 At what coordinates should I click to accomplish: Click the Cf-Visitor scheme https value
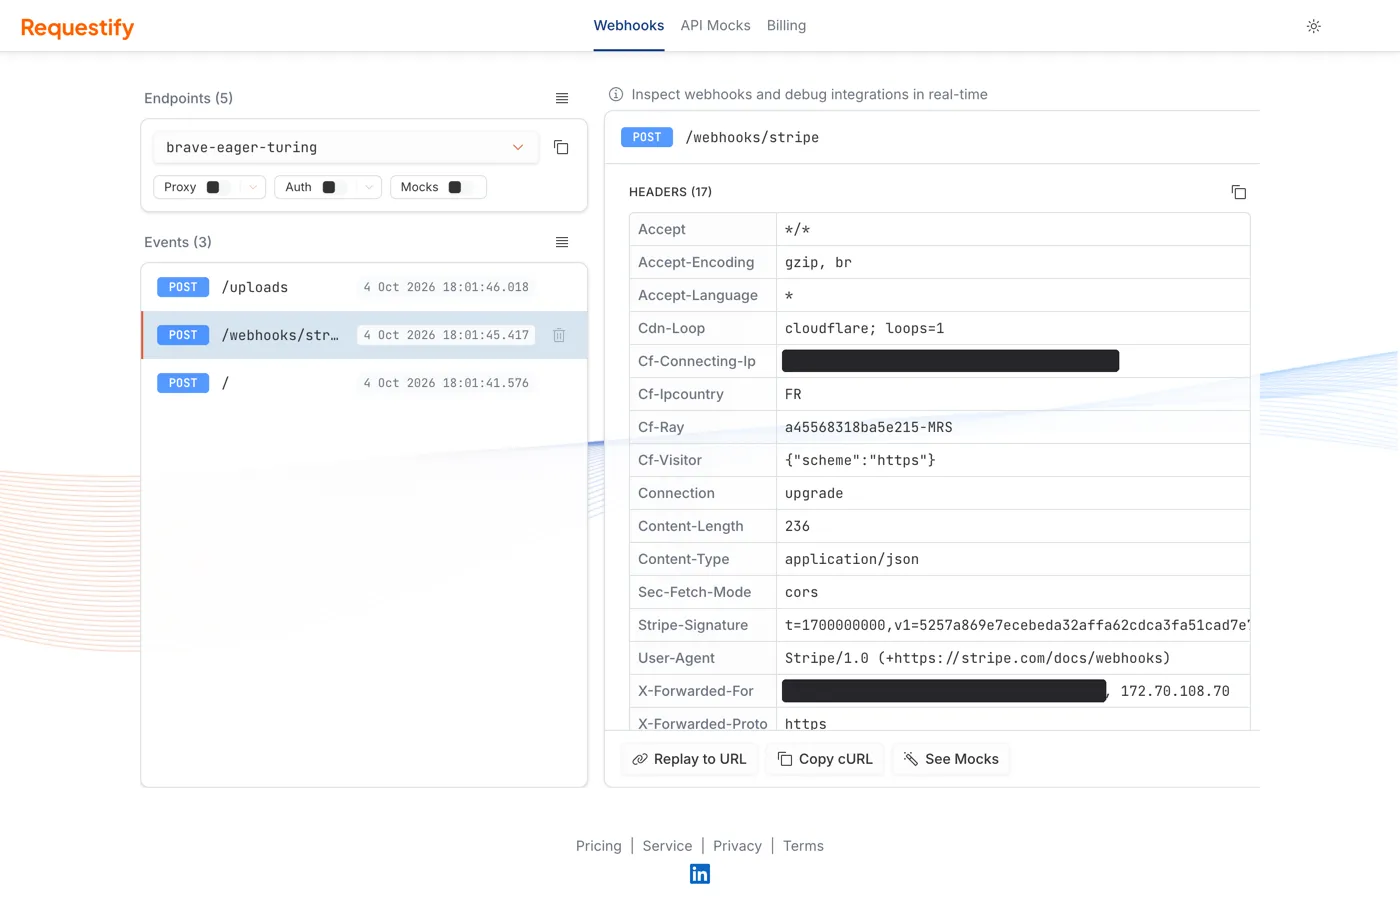(x=860, y=460)
